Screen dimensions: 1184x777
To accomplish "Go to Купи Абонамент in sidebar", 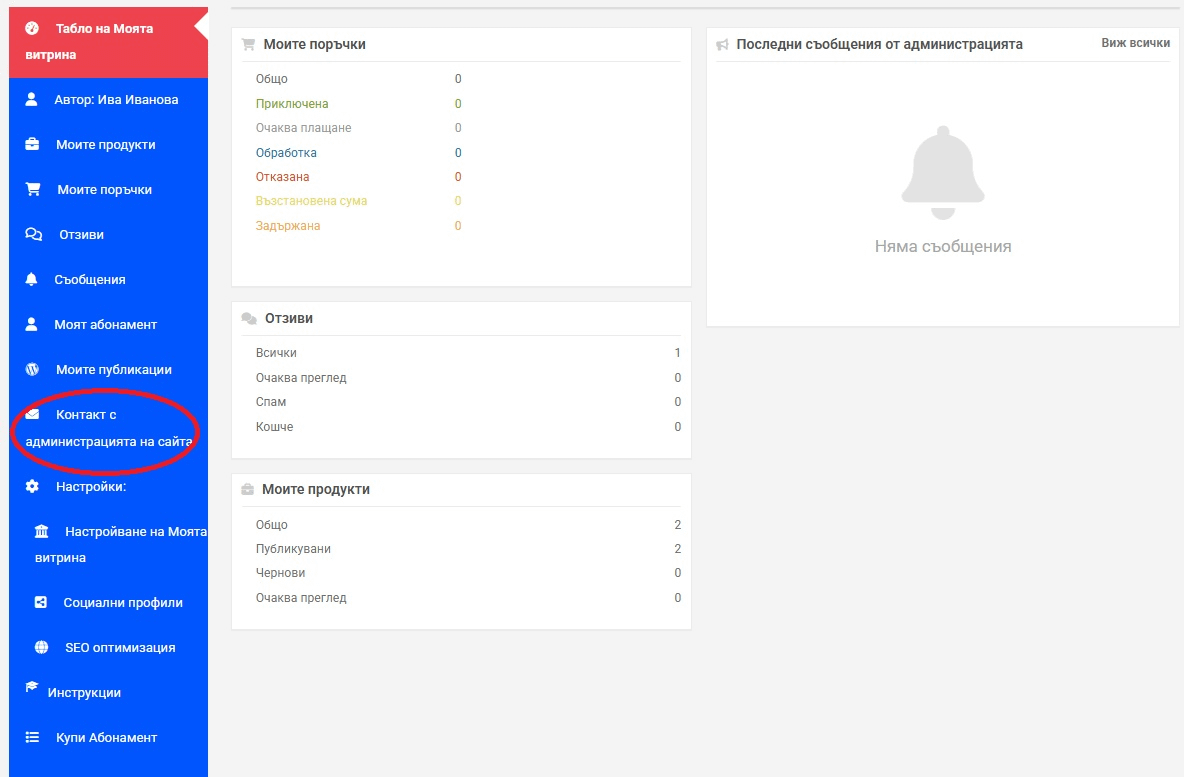I will point(106,737).
